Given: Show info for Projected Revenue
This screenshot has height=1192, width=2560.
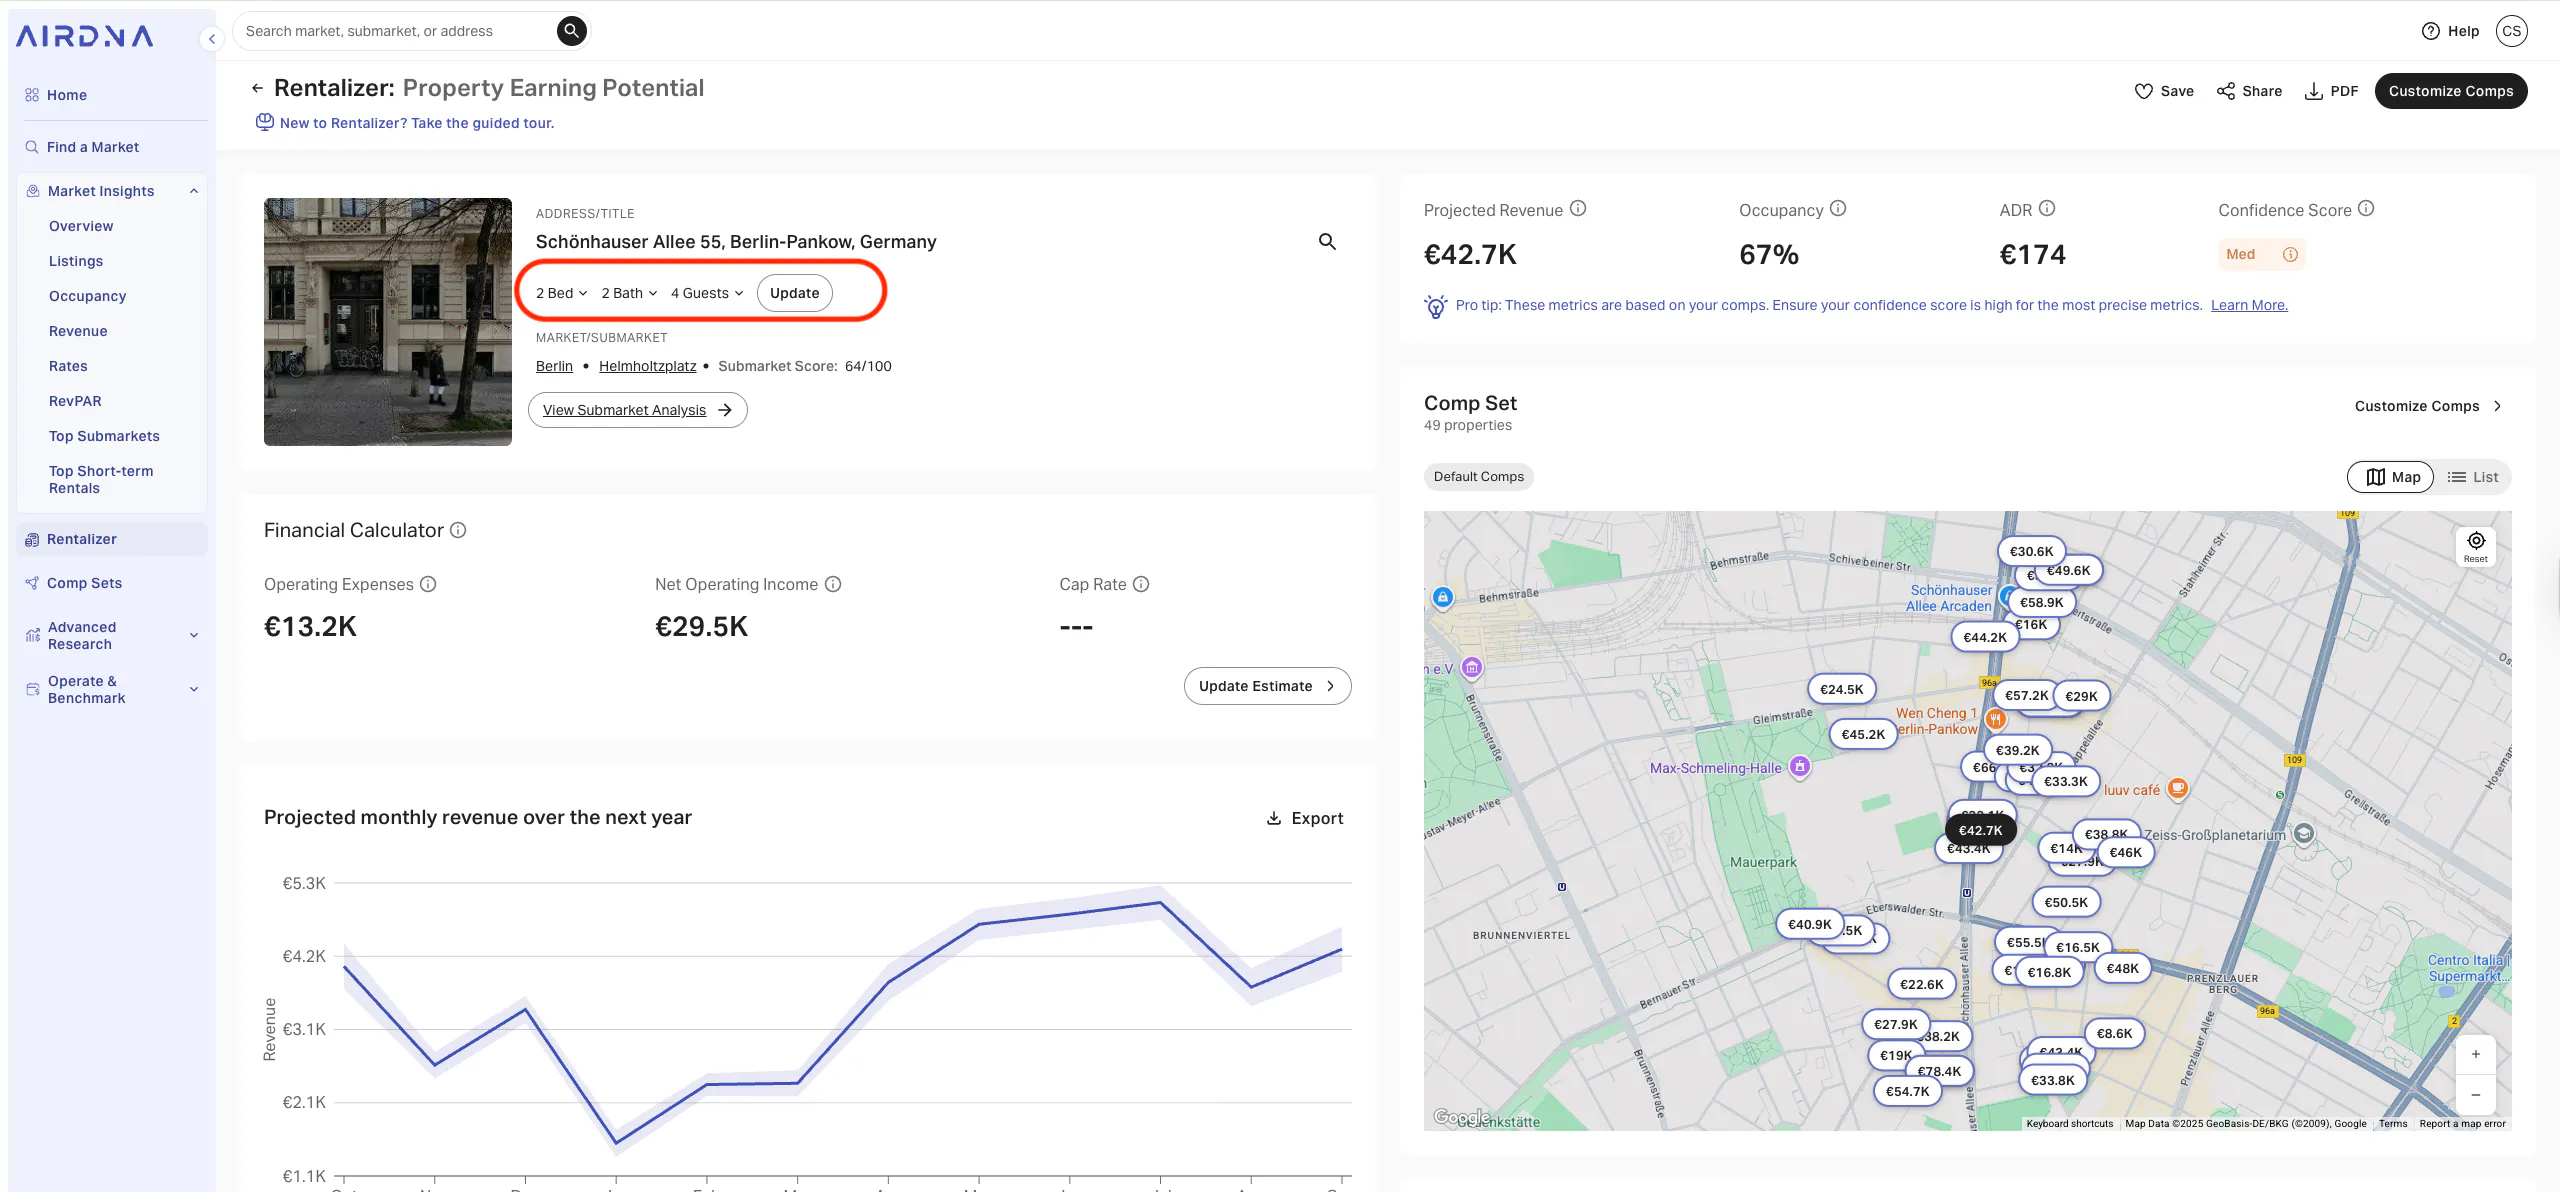Looking at the screenshot, I should 1578,209.
